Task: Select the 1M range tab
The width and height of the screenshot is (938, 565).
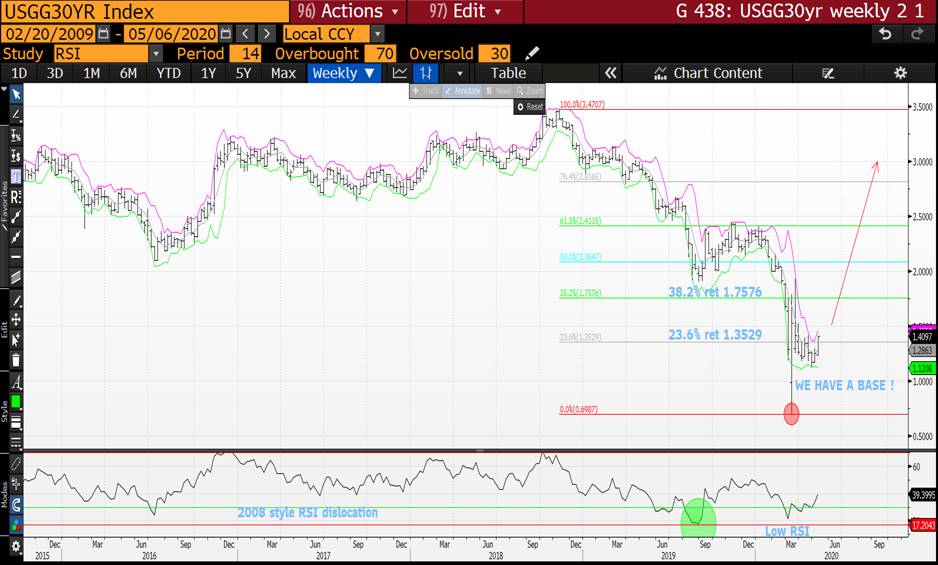Action: coord(91,73)
